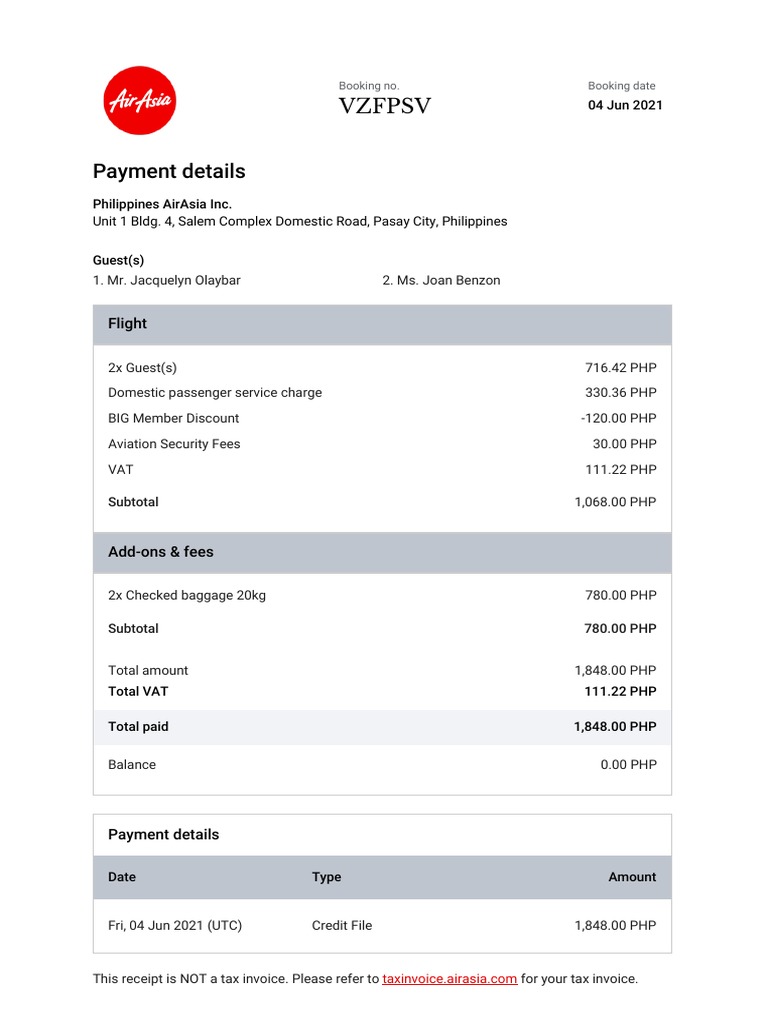
Task: Click the AirAsia red logo
Action: [140, 99]
